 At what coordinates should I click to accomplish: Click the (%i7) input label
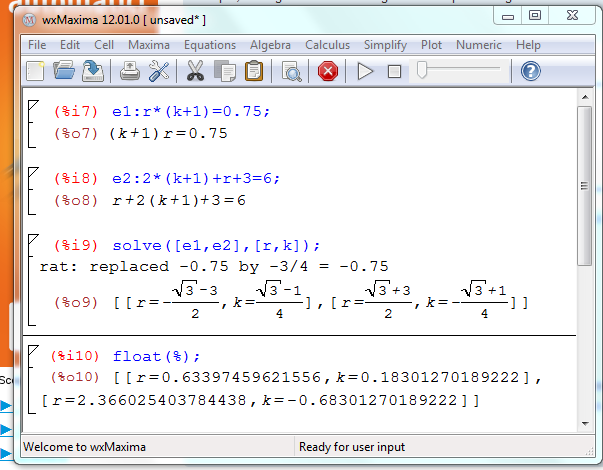click(76, 112)
